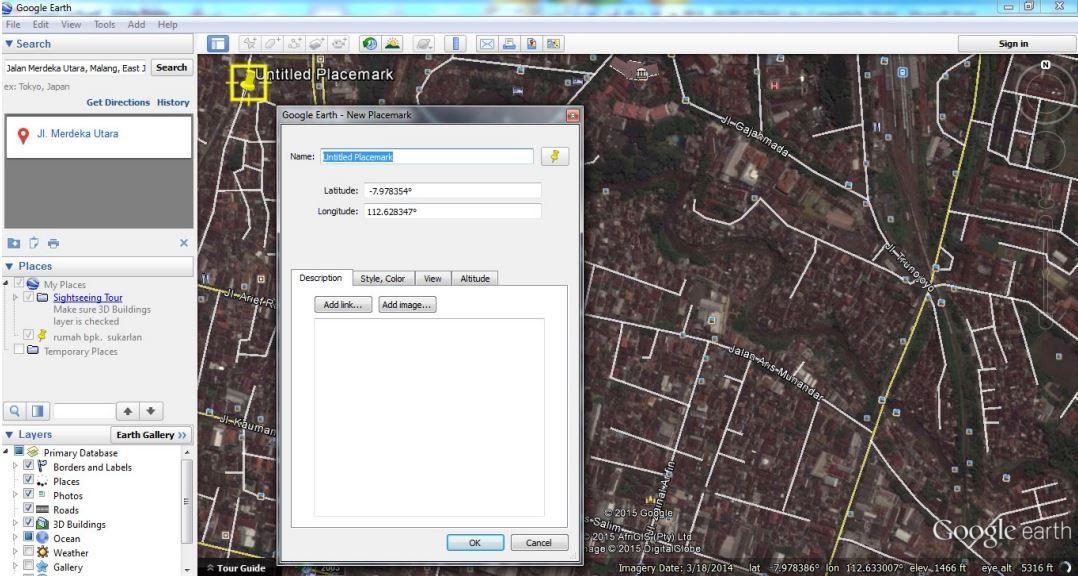Screen dimensions: 1078x576
Task: Click the copy icon under search results
Action: click(x=34, y=243)
